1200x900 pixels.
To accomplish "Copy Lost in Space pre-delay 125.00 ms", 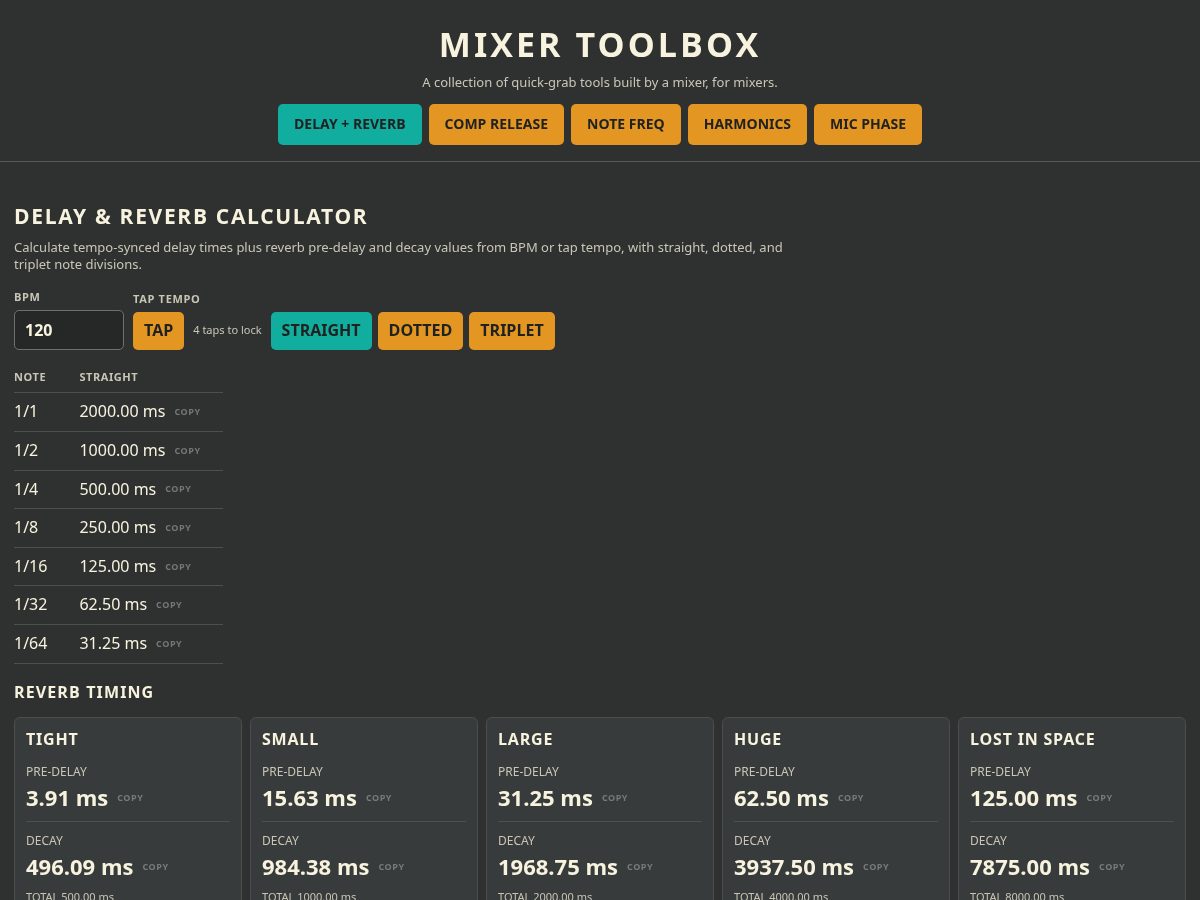I will pos(1100,798).
